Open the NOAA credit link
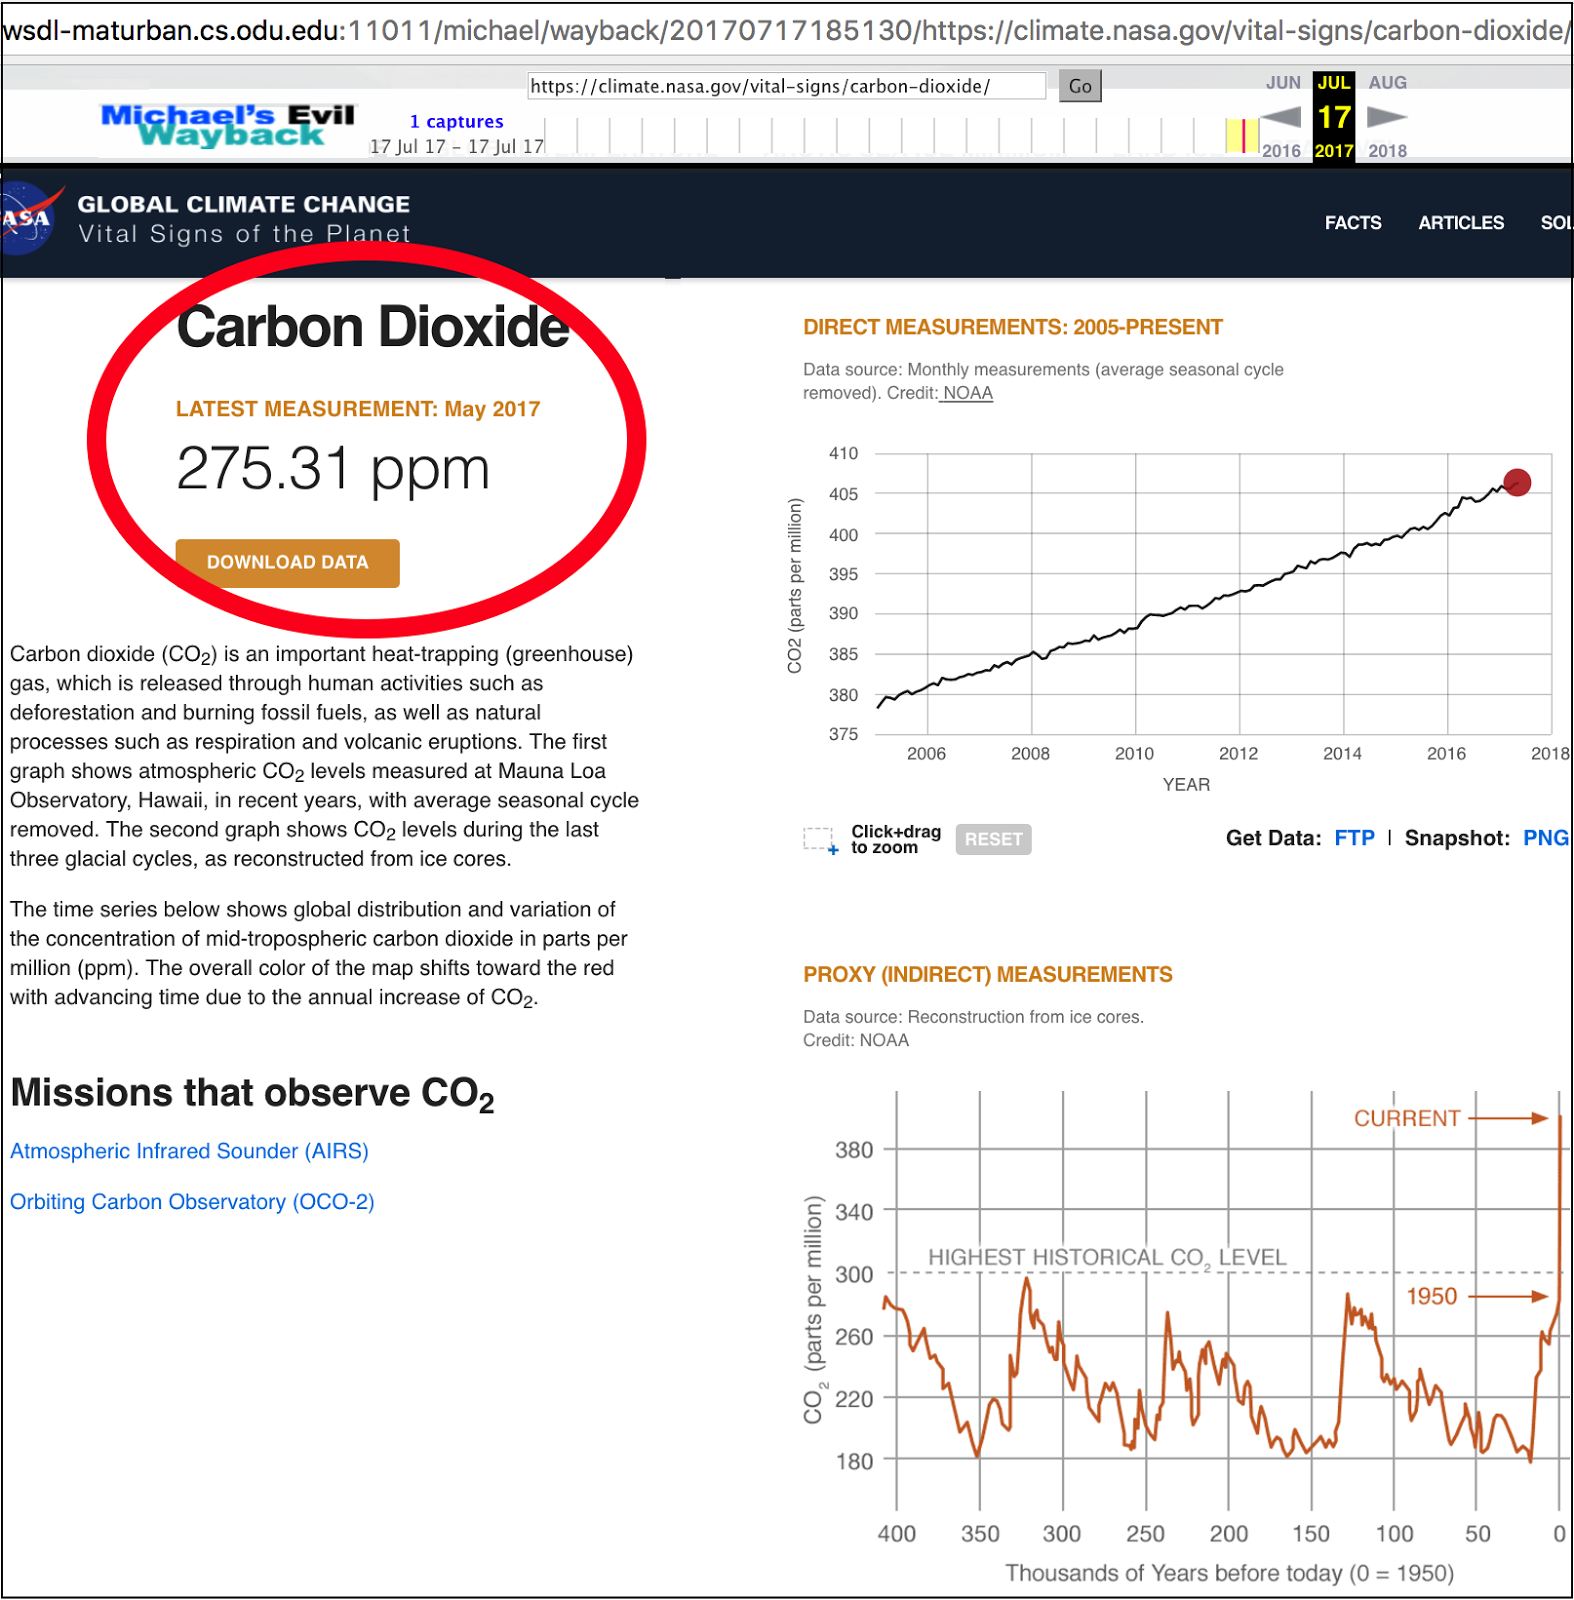This screenshot has width=1574, height=1600. pyautogui.click(x=967, y=393)
